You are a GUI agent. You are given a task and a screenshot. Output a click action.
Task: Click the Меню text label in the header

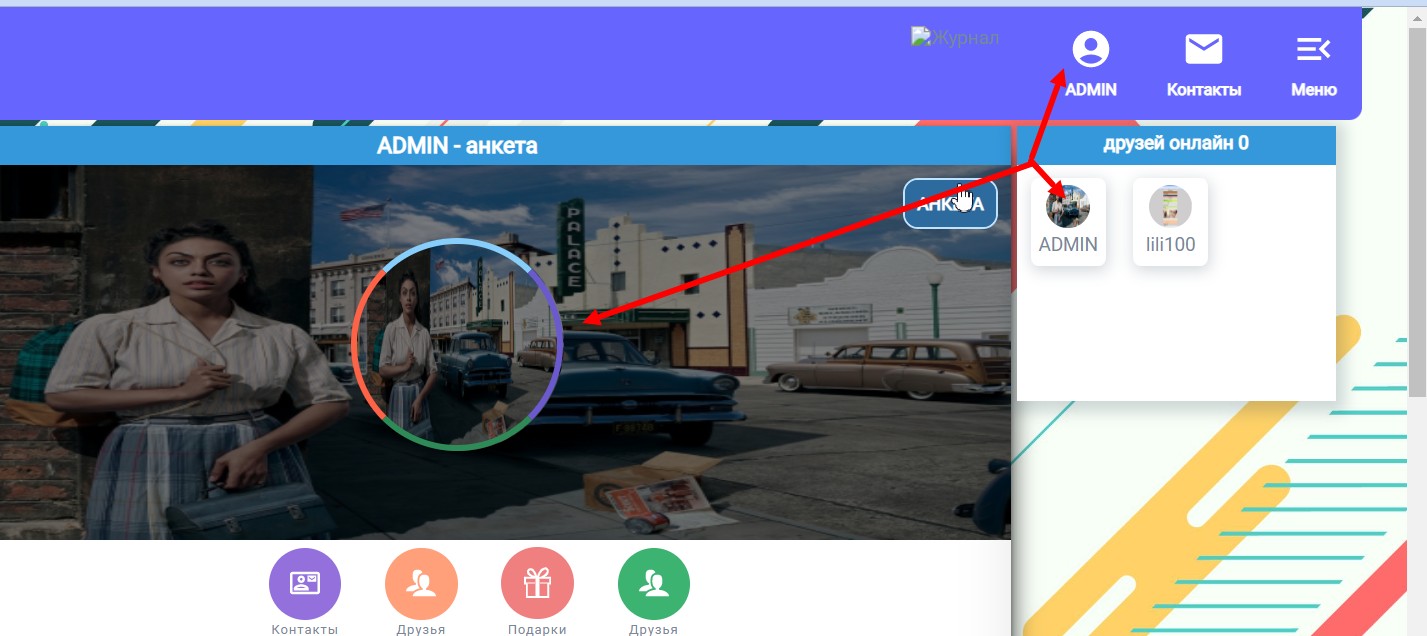pos(1313,90)
